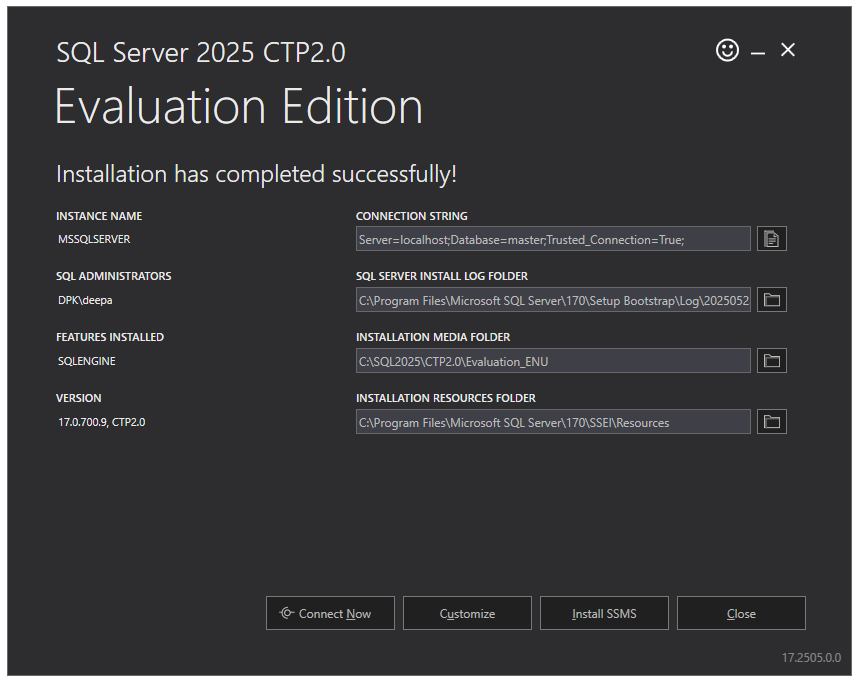This screenshot has width=858, height=683.
Task: Send feedback via the smiley face icon
Action: pos(727,49)
